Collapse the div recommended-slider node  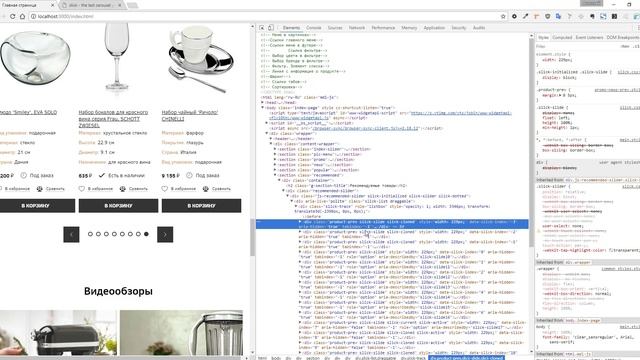pyautogui.click(x=283, y=191)
